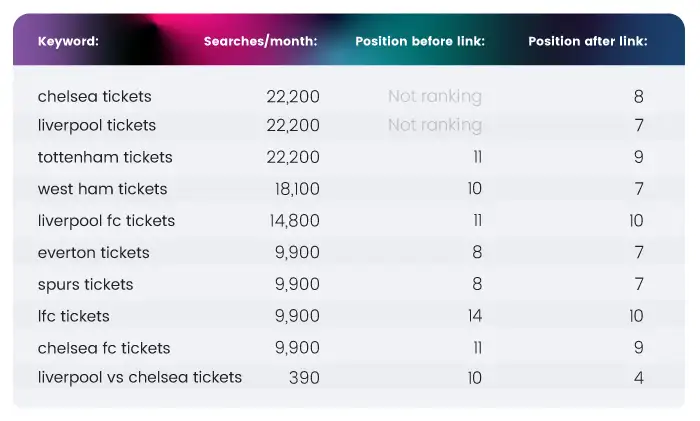Click position after value 4

(x=638, y=378)
